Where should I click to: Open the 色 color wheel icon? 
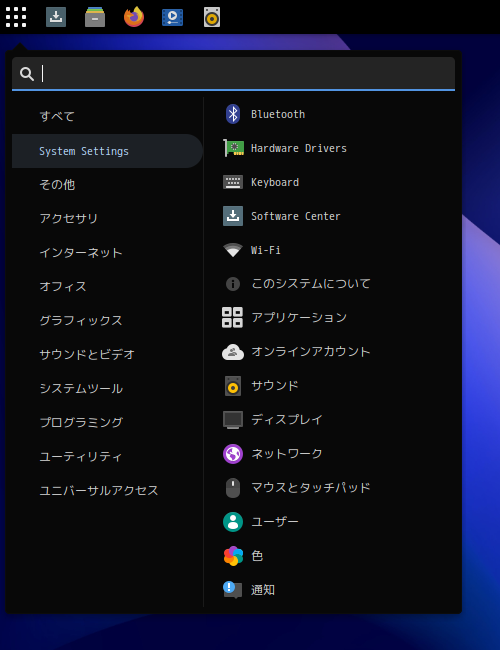click(x=233, y=556)
